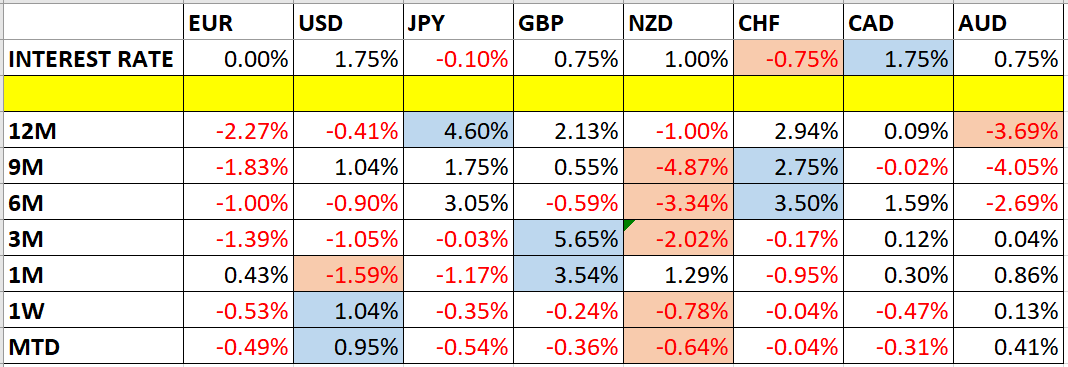Click the GBP 3M value 5.65%
The height and width of the screenshot is (367, 1068).
568,239
